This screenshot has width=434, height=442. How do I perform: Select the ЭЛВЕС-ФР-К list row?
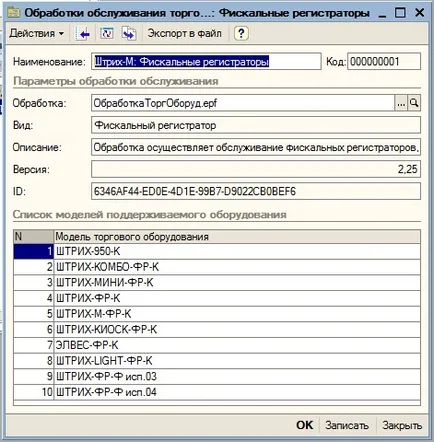pos(217,345)
